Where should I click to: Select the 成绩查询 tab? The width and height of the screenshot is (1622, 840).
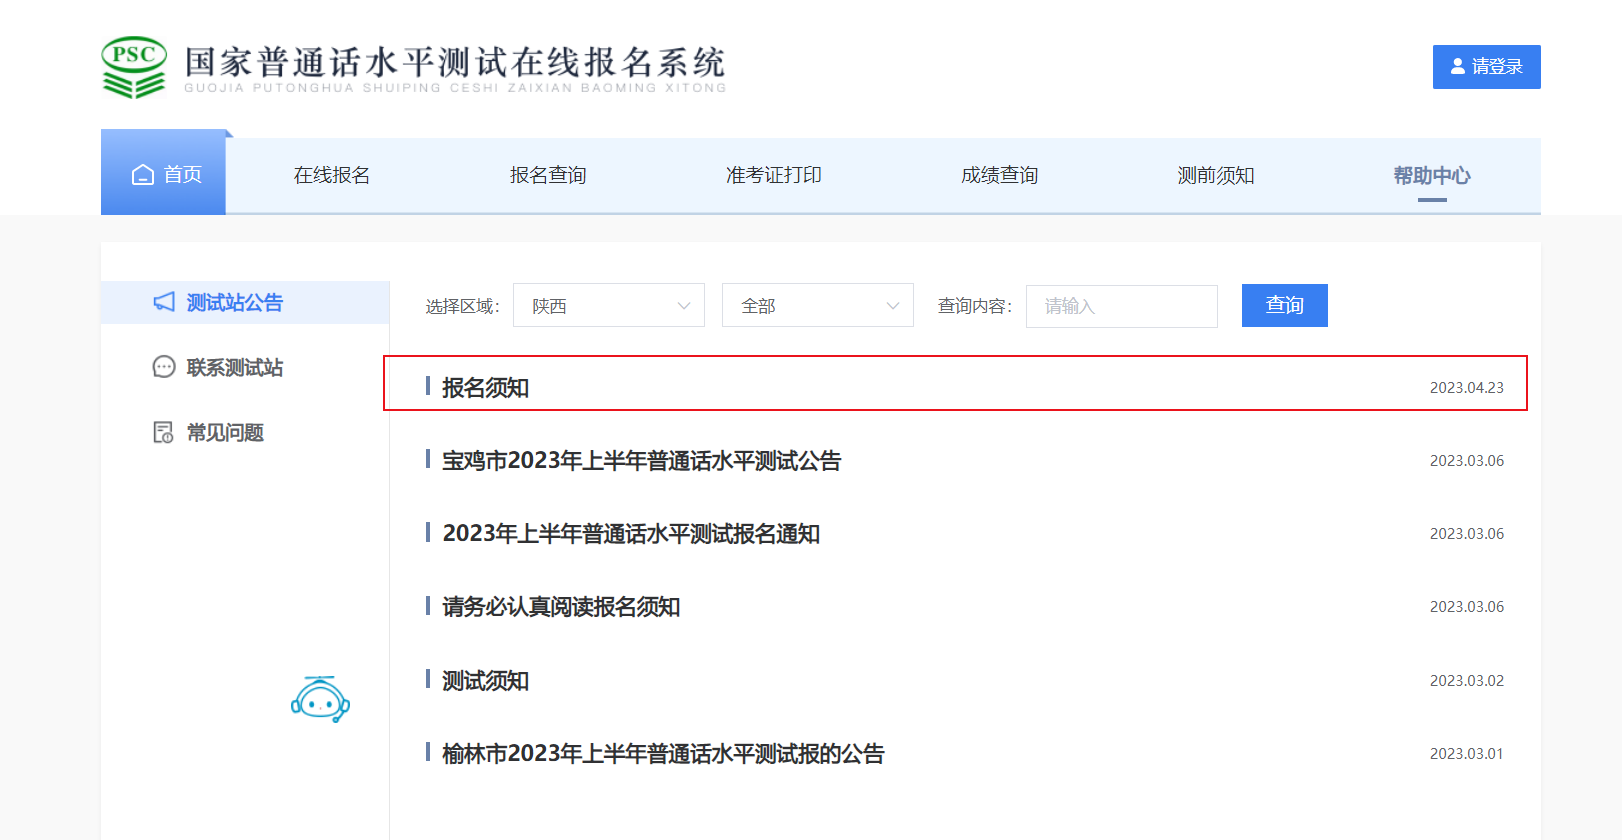(x=1000, y=175)
